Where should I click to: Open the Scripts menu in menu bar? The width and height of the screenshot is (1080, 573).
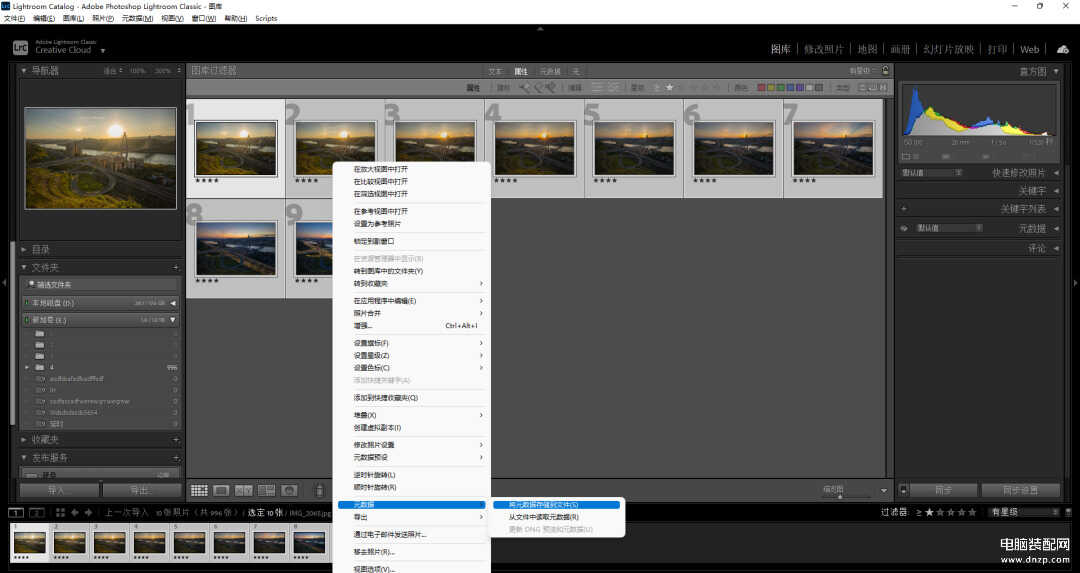click(266, 19)
